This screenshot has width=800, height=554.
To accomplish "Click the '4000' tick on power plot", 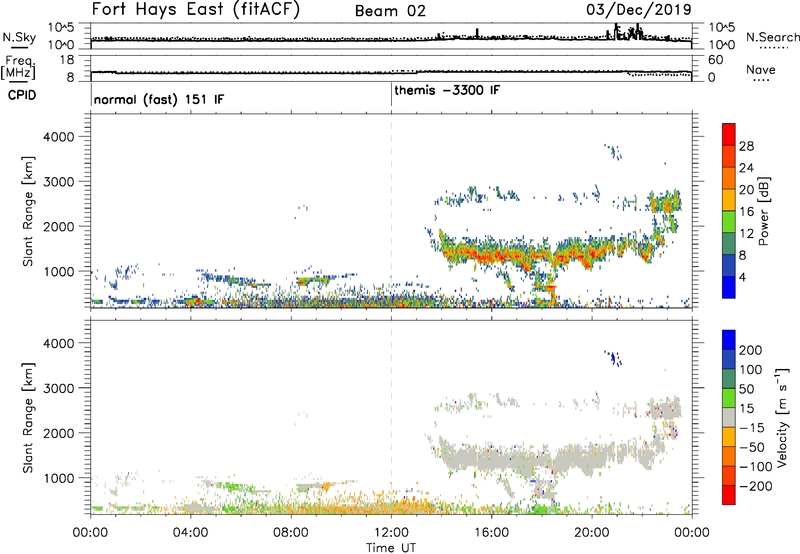I will (58, 137).
